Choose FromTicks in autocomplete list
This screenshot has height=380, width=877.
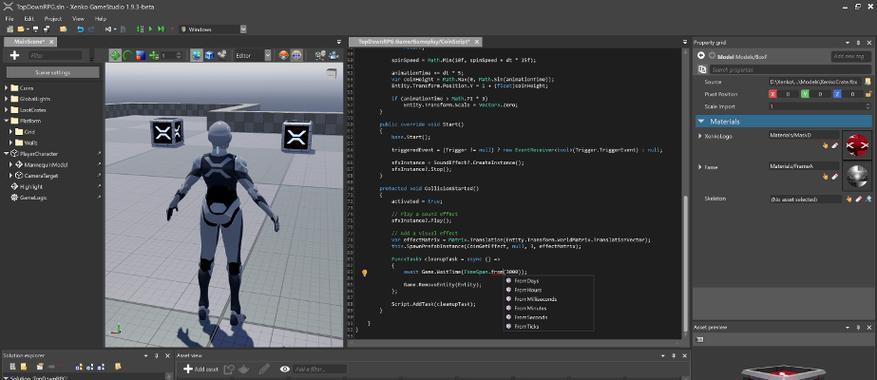pyautogui.click(x=526, y=326)
